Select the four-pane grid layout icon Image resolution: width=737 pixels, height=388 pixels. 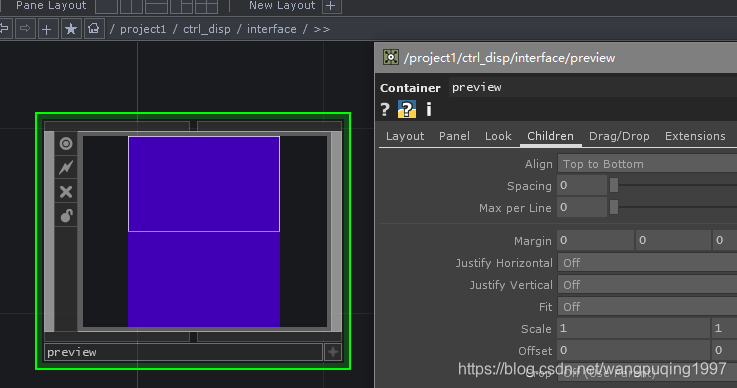click(x=206, y=6)
